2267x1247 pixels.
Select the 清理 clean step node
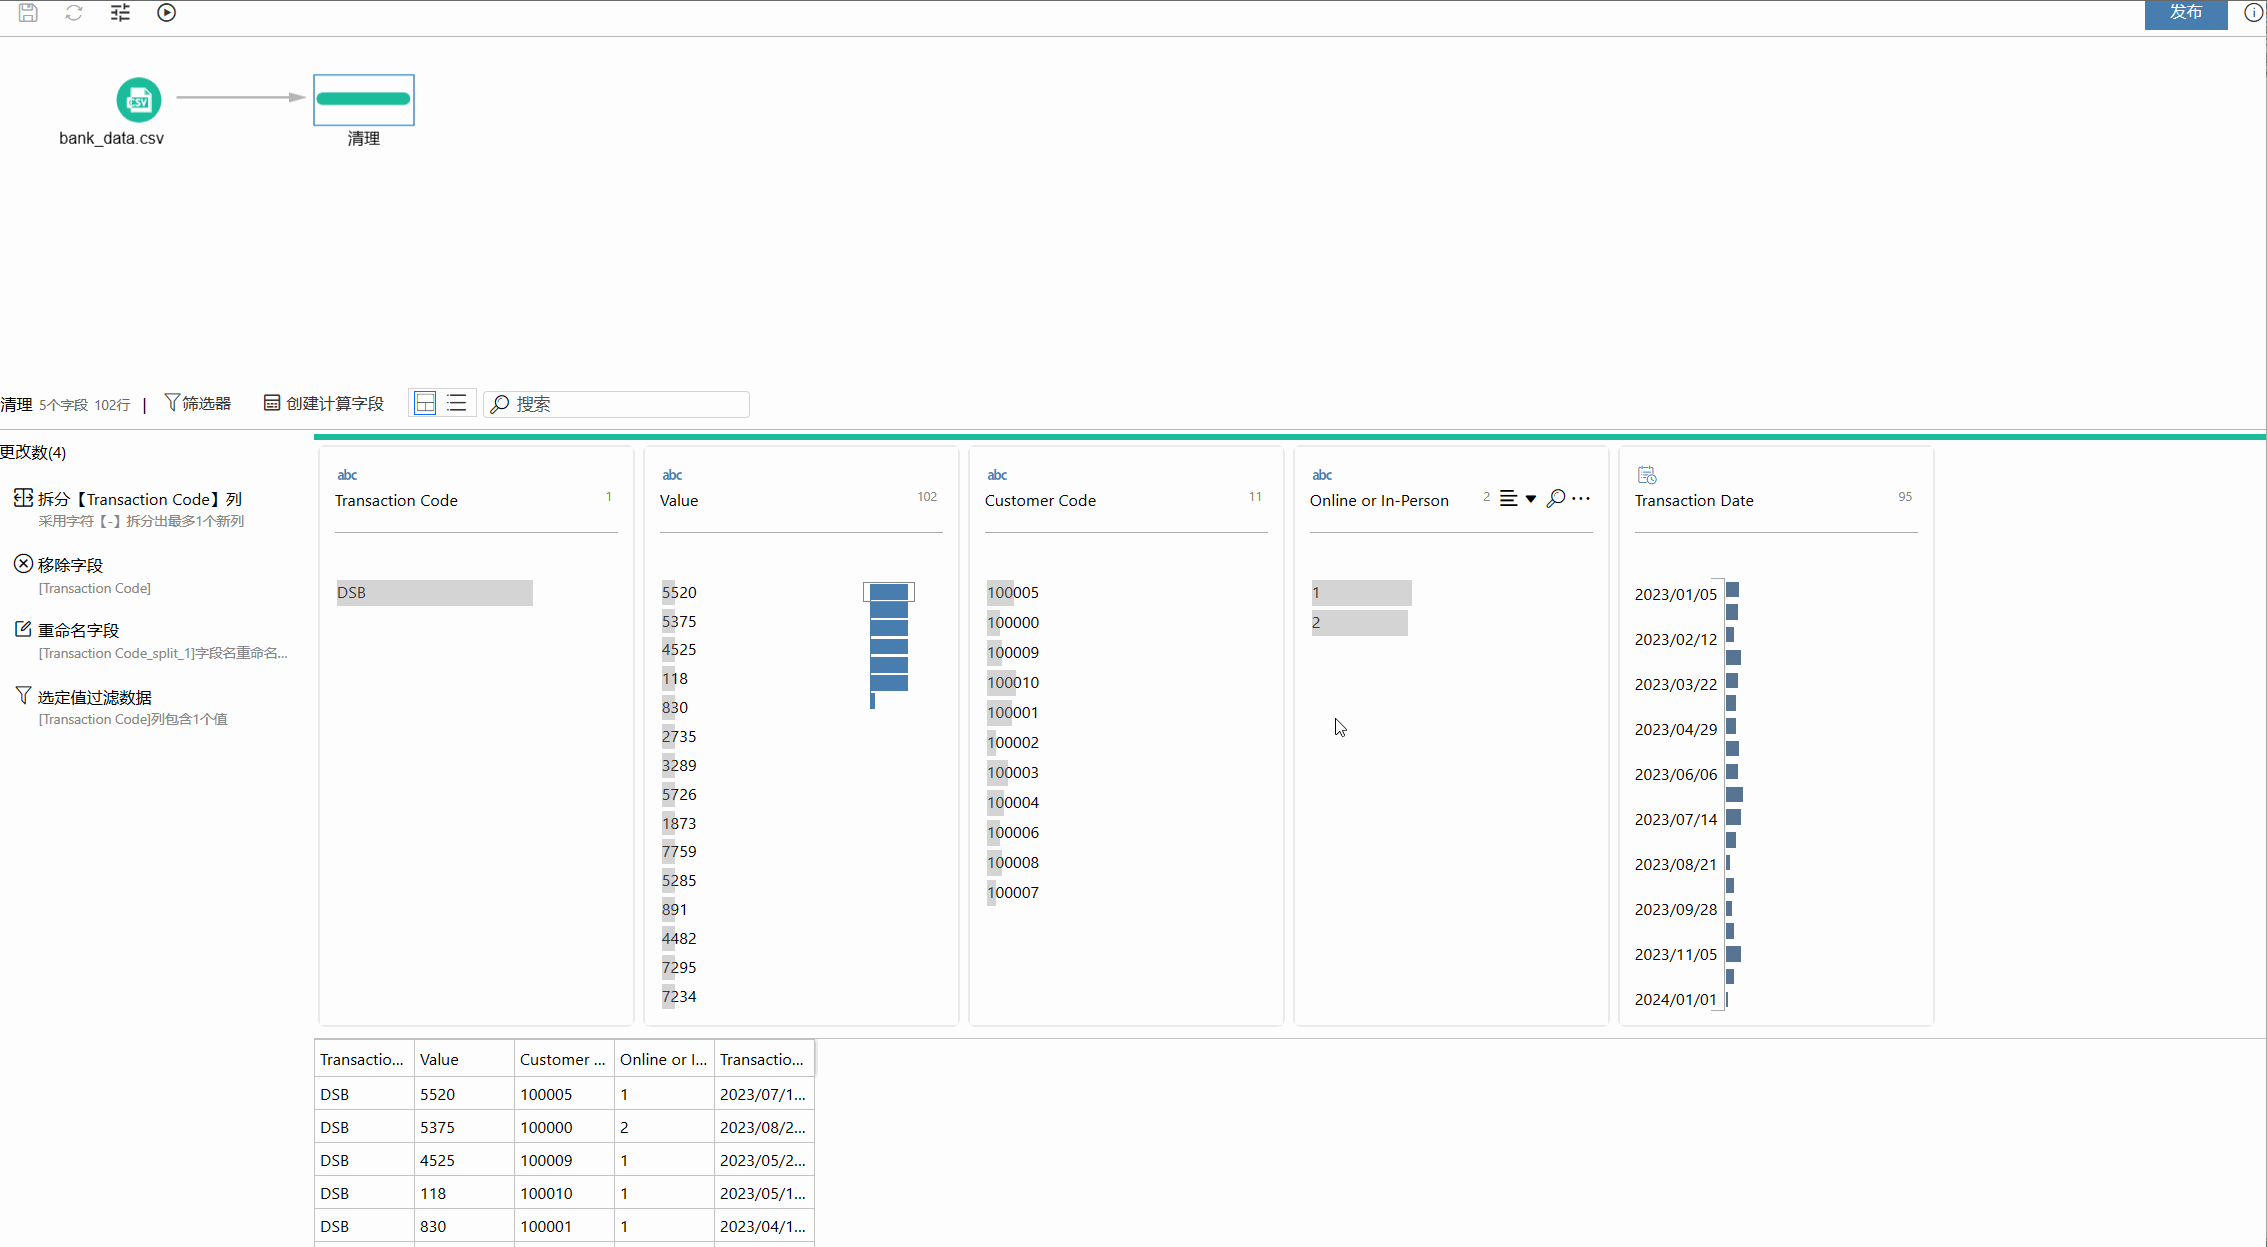364,99
